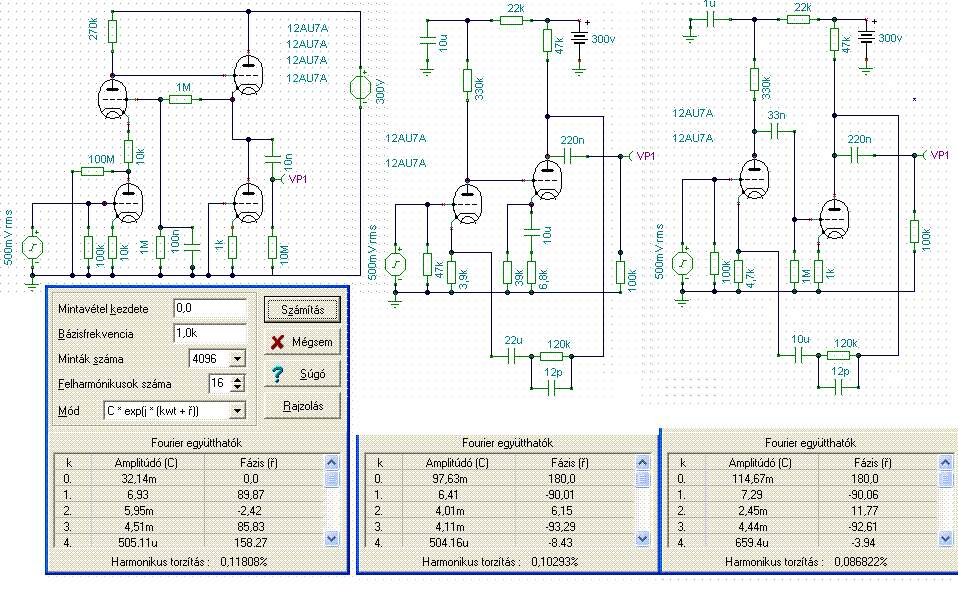Click the Bázisfrekvencia input field

click(210, 334)
